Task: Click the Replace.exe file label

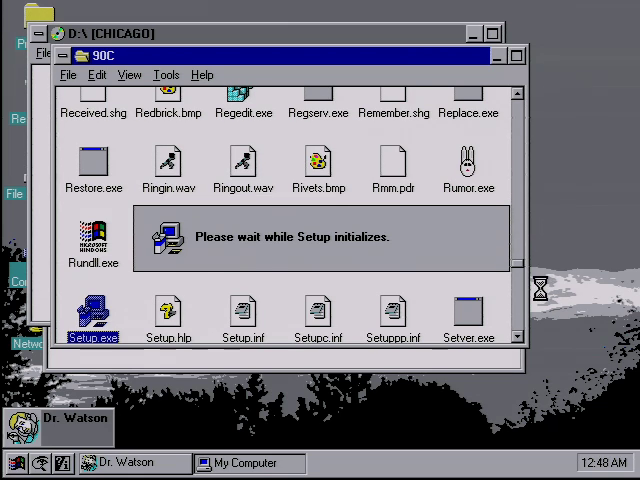Action: click(468, 113)
